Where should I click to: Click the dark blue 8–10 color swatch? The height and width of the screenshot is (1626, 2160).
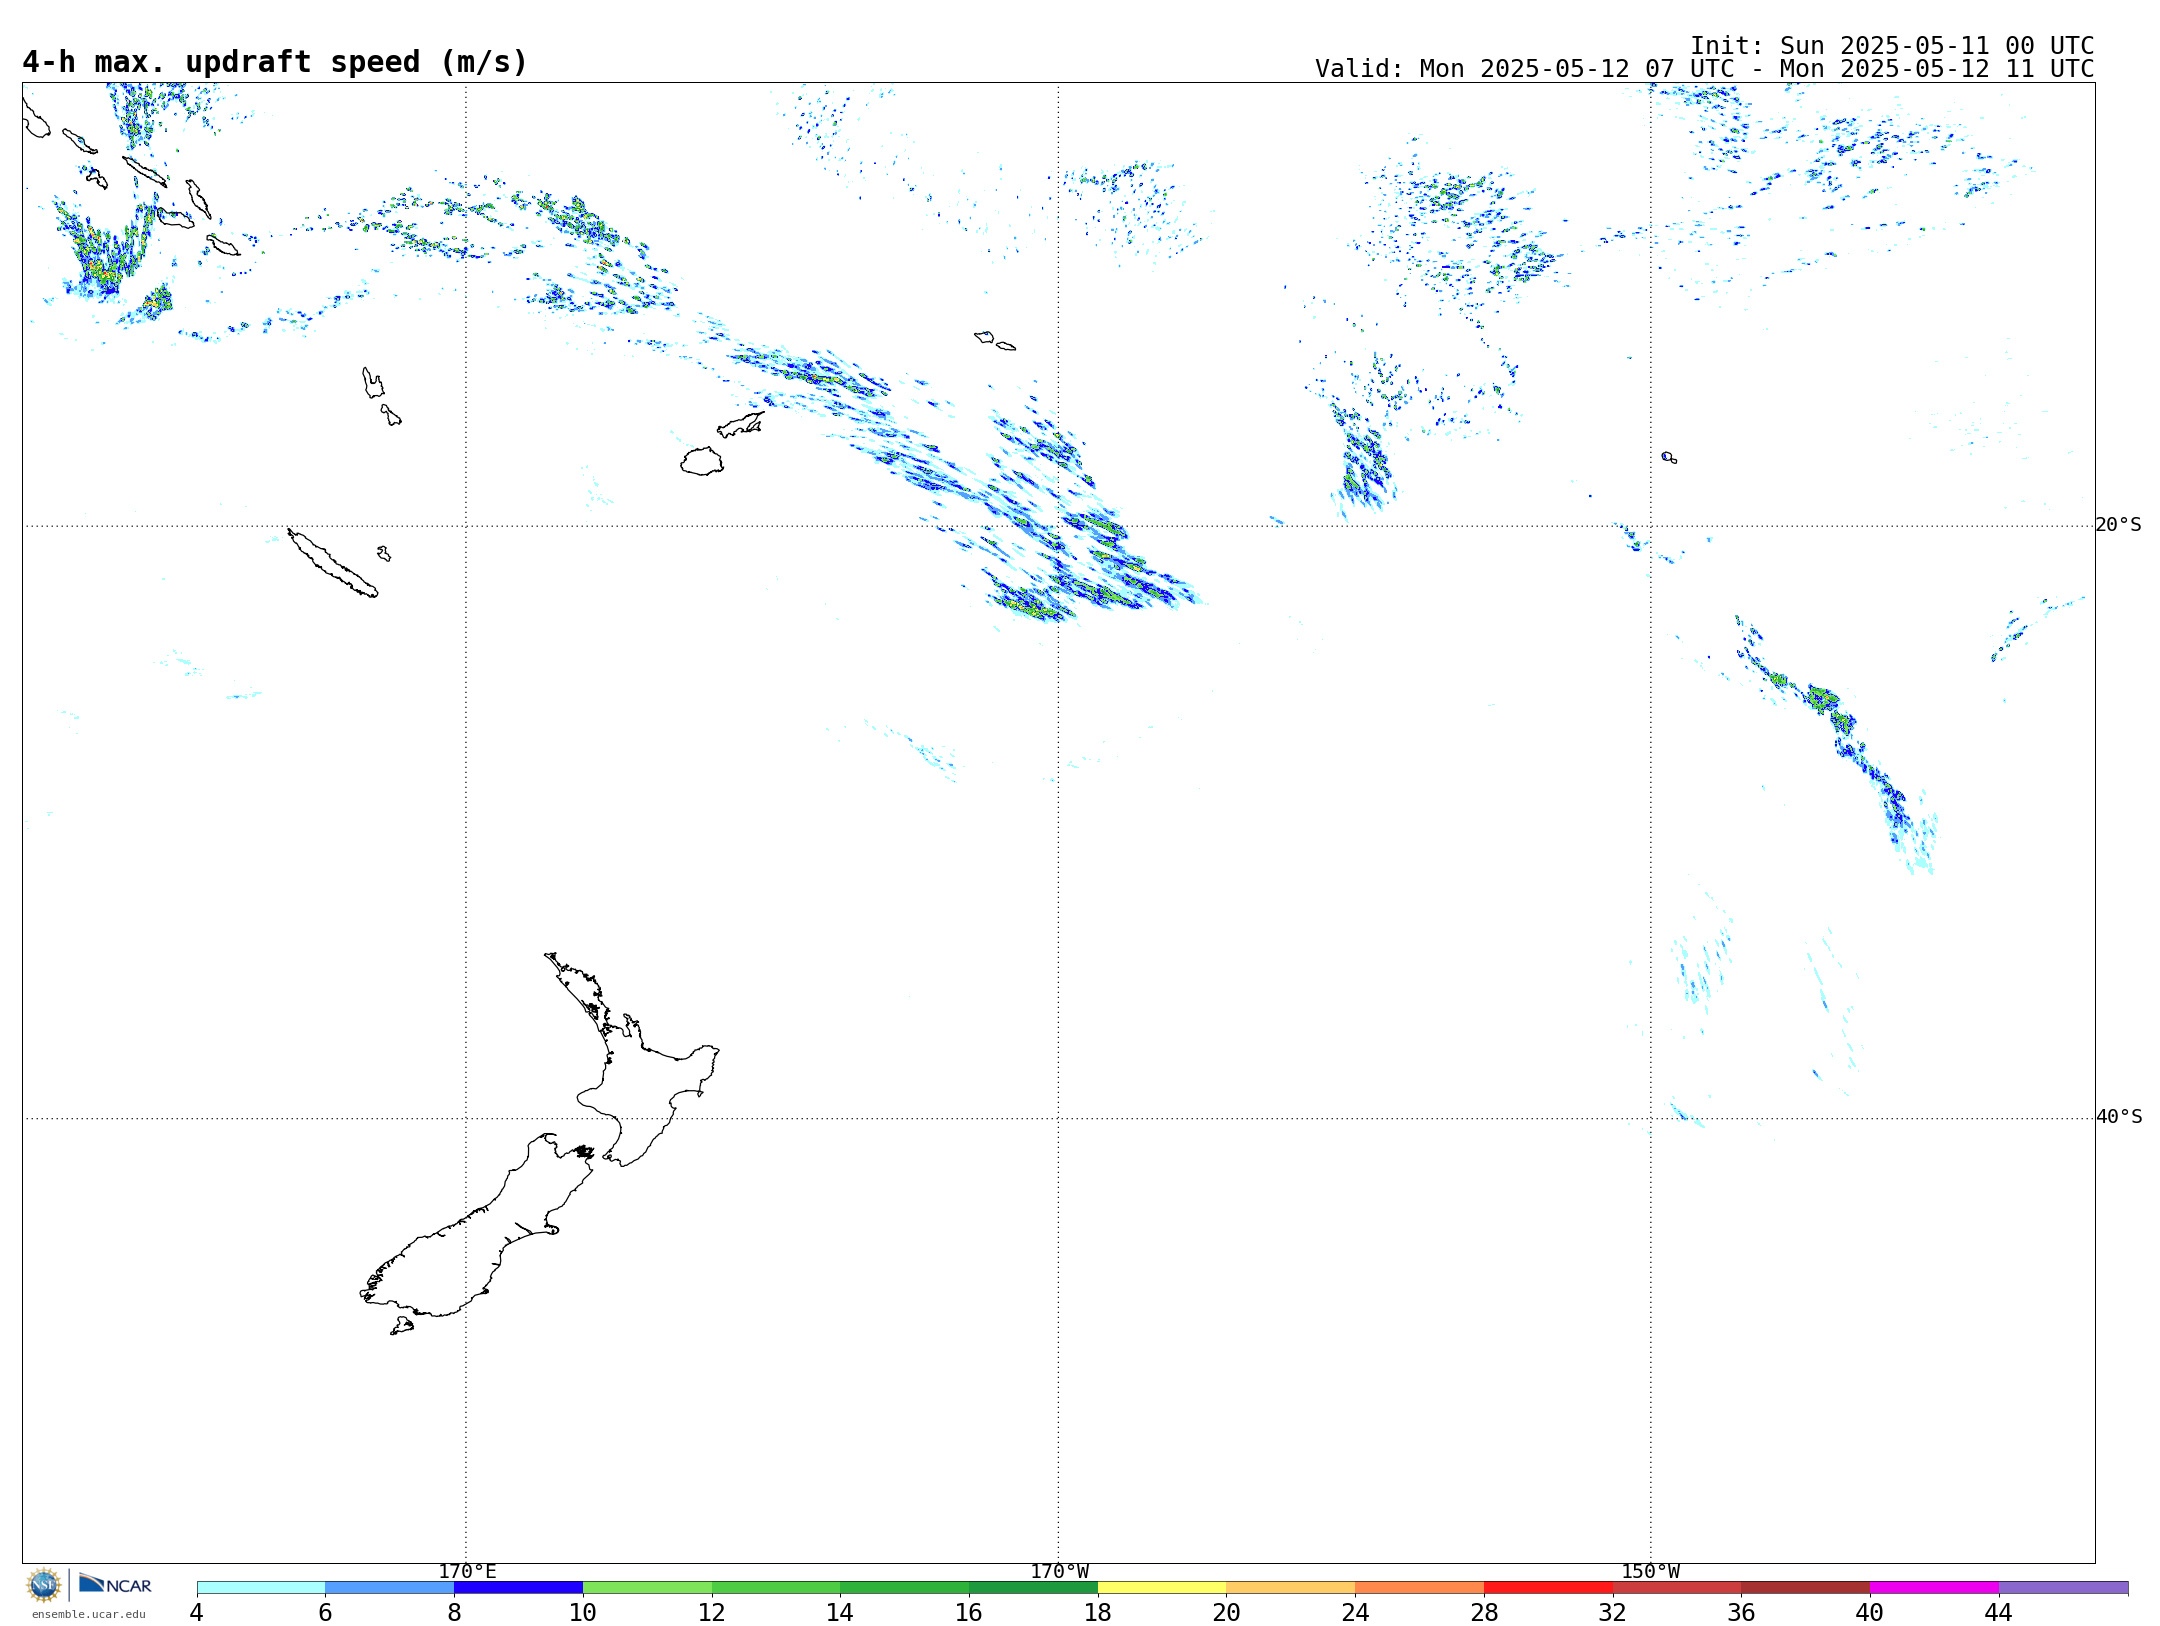click(x=518, y=1588)
